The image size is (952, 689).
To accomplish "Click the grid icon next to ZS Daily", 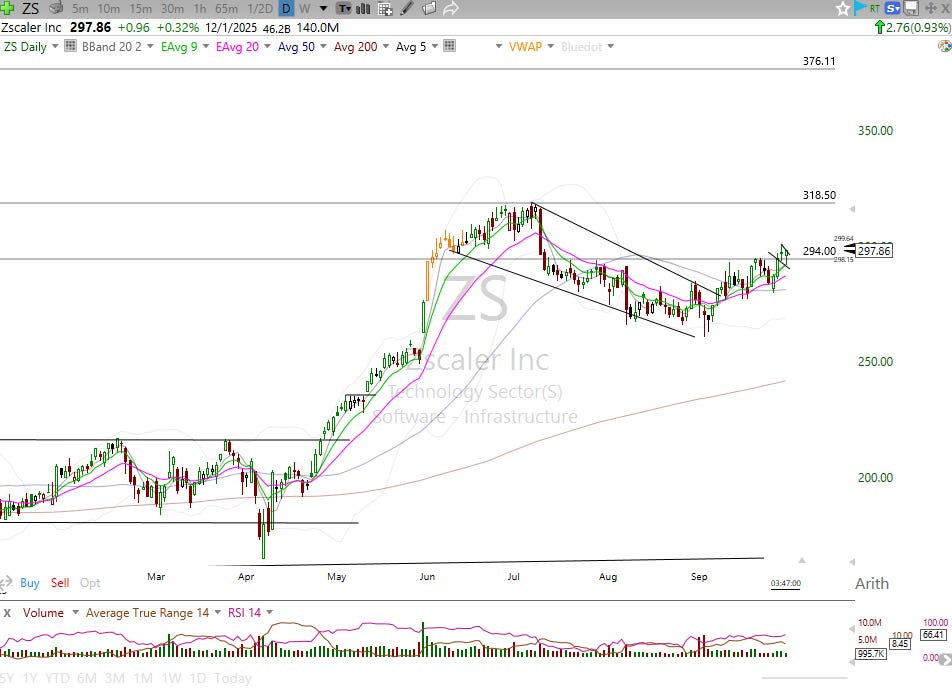I will coord(70,46).
